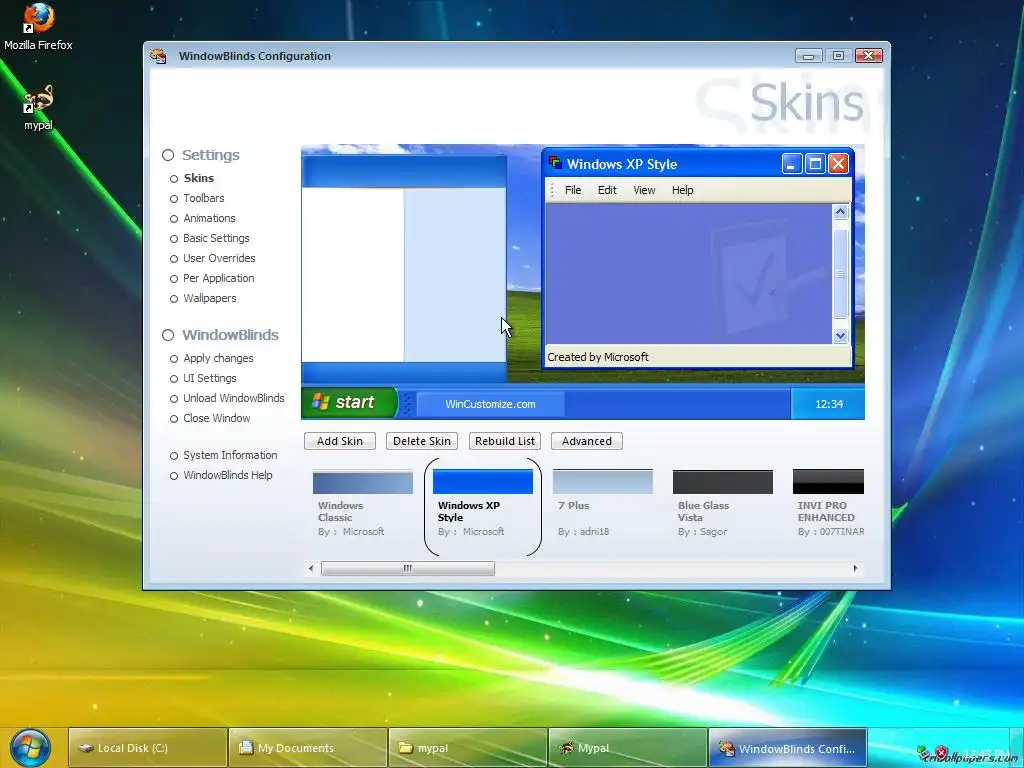Open View menu in preview window

[644, 190]
